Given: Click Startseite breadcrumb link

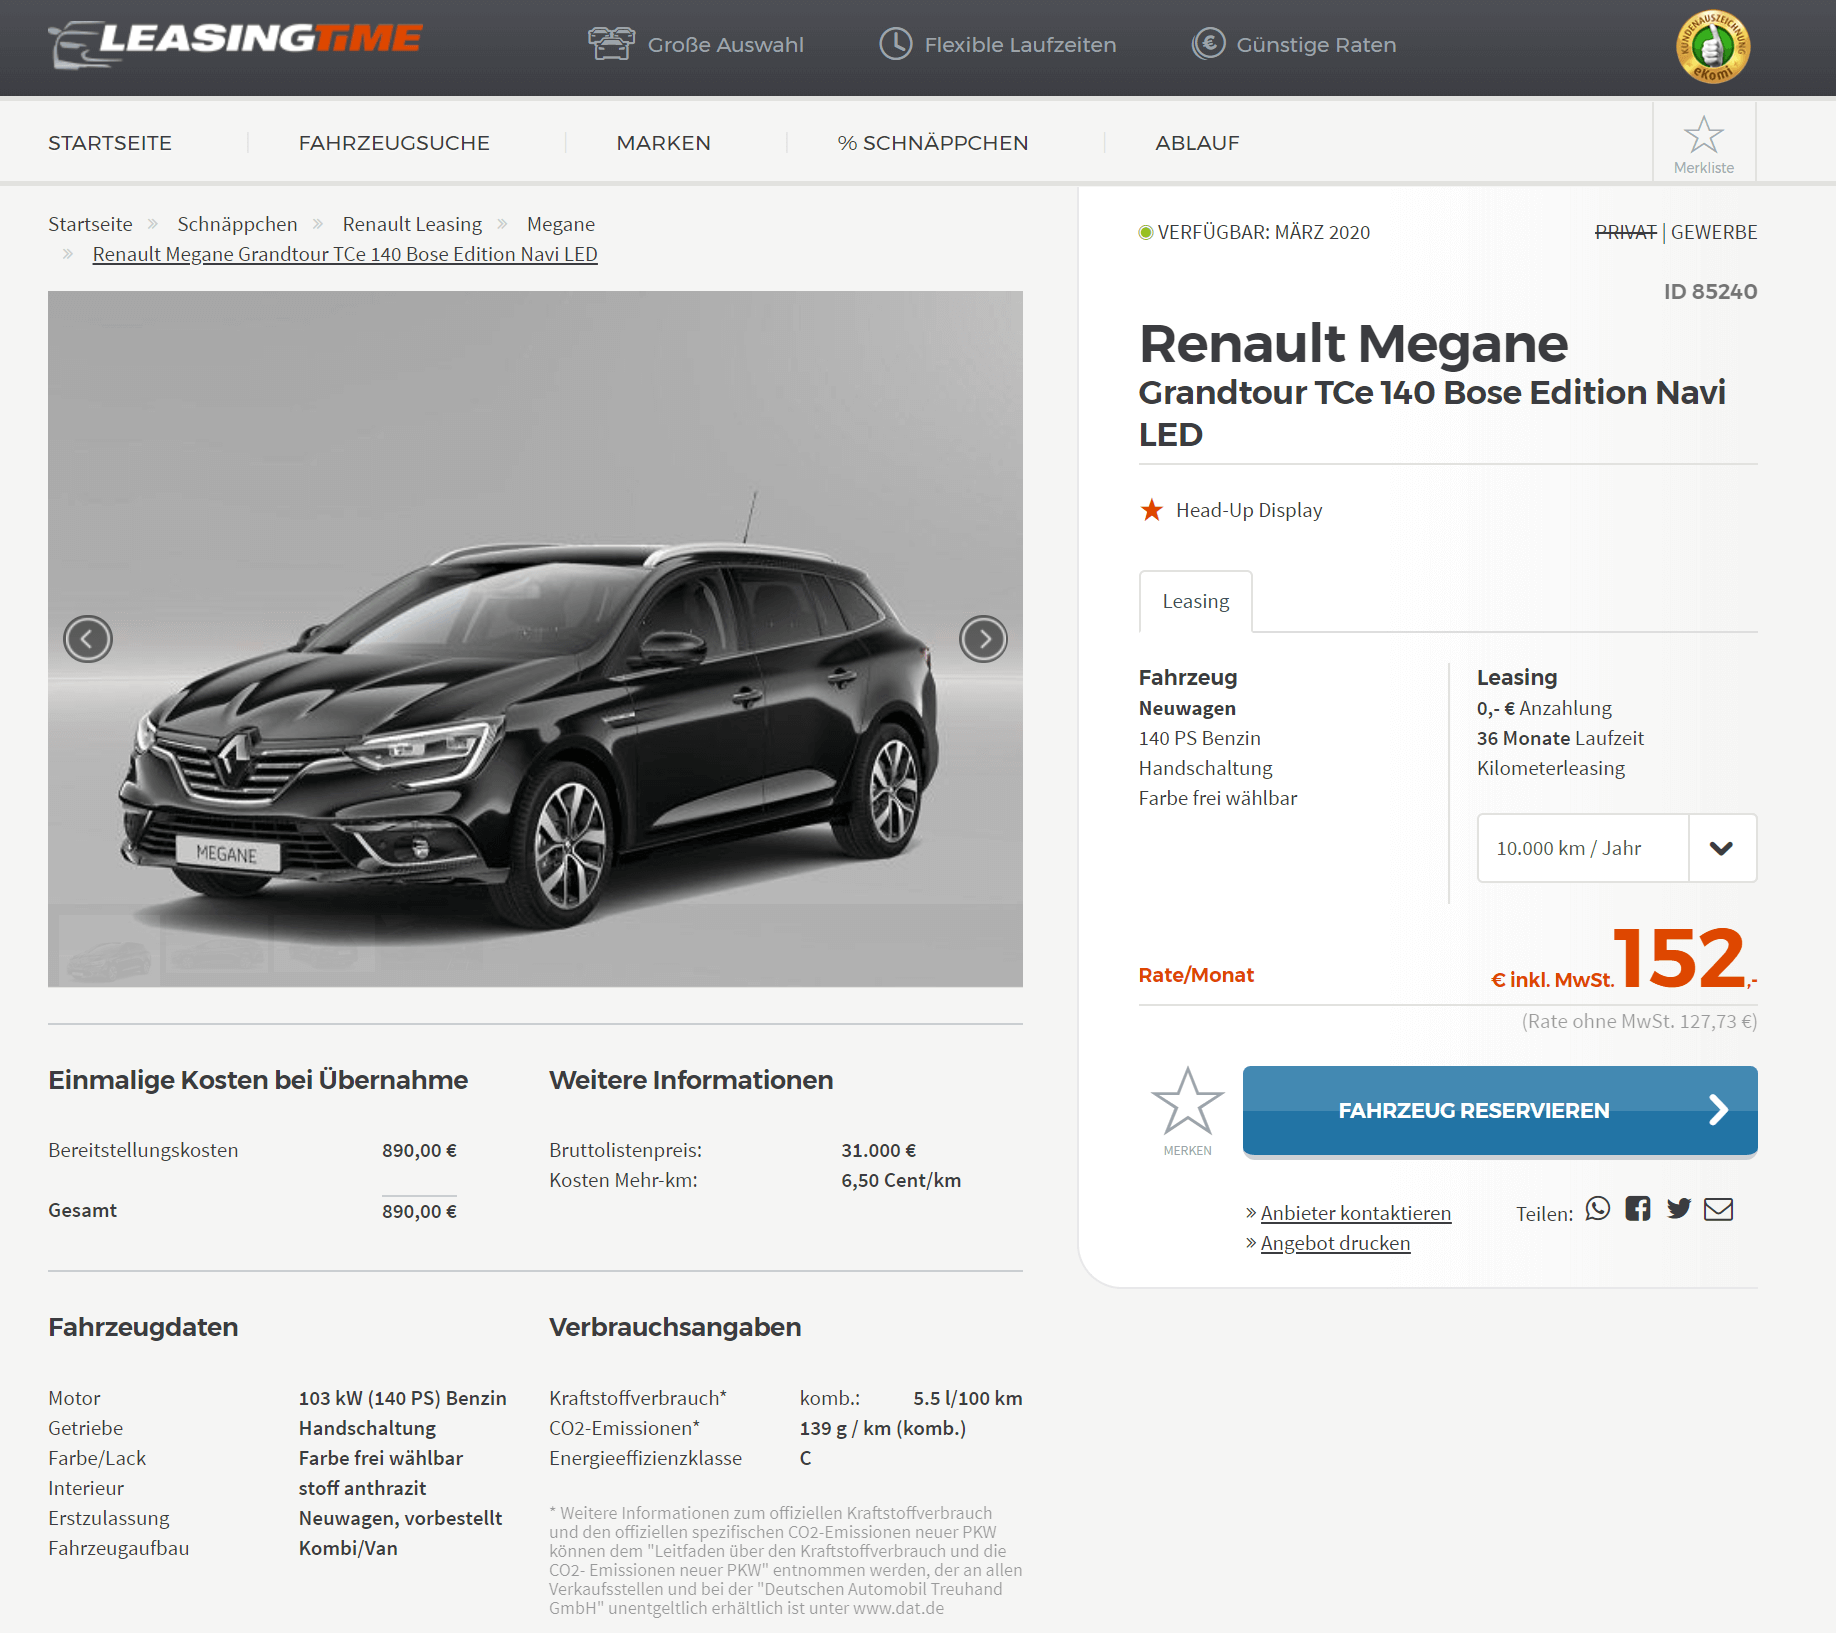Looking at the screenshot, I should pos(90,224).
